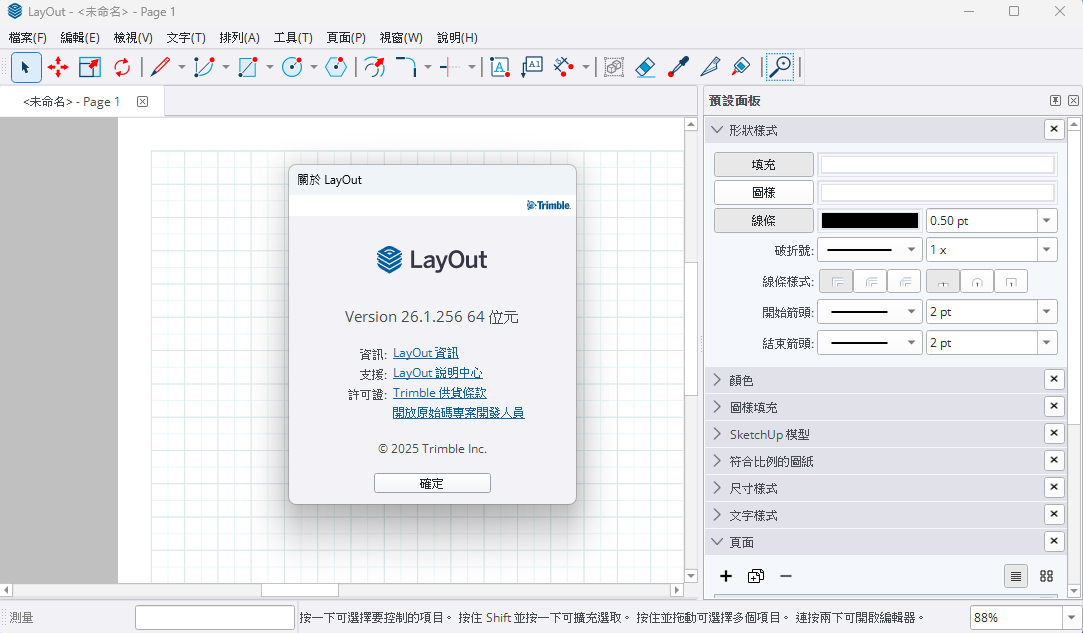Activate the Zoom magnifier tool
The height and width of the screenshot is (633, 1083).
click(x=779, y=67)
